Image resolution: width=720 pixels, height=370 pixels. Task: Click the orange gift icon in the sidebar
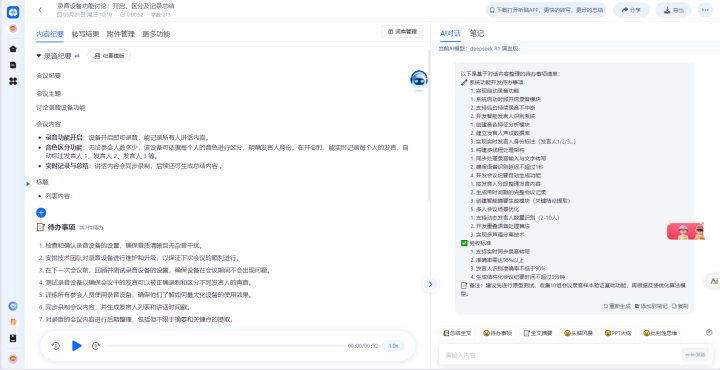(13, 322)
